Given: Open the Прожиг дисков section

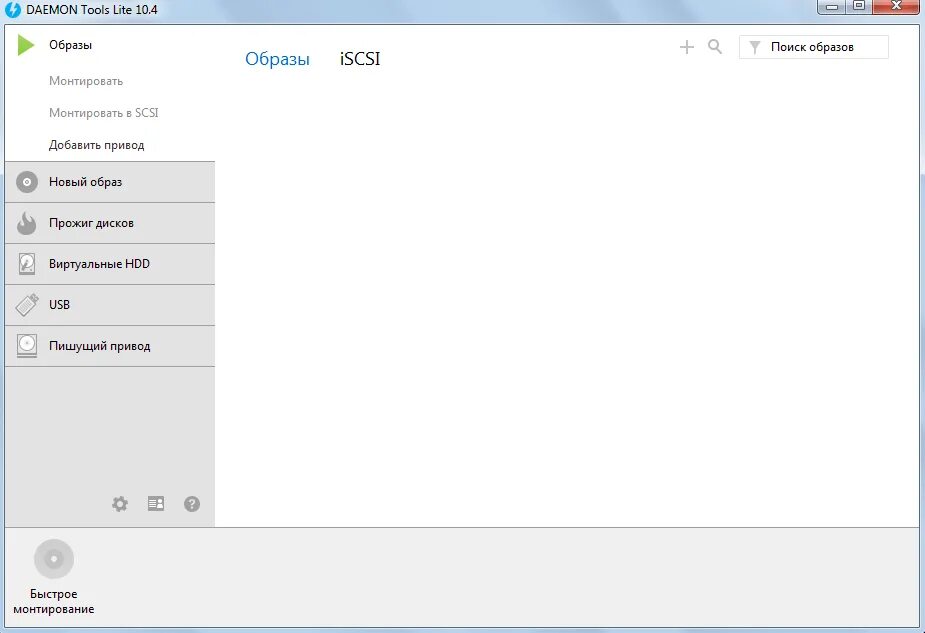Looking at the screenshot, I should (110, 223).
